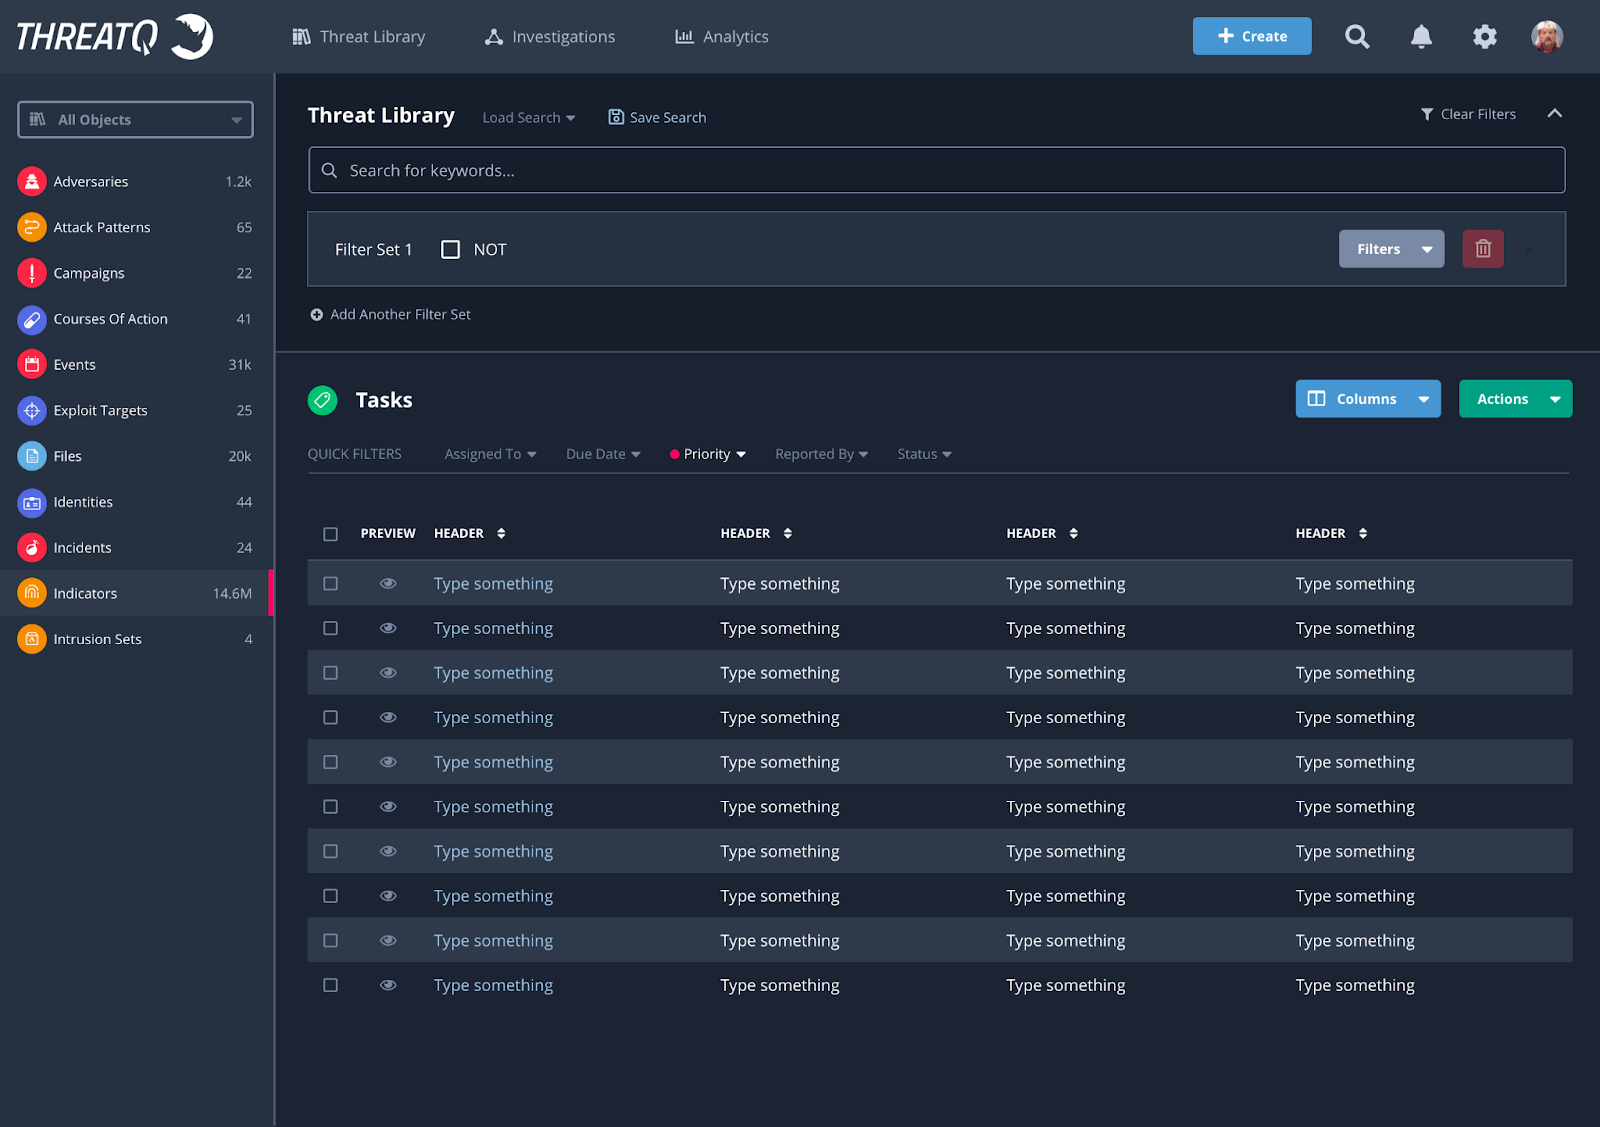Open the Analytics section
The image size is (1600, 1127).
721,36
